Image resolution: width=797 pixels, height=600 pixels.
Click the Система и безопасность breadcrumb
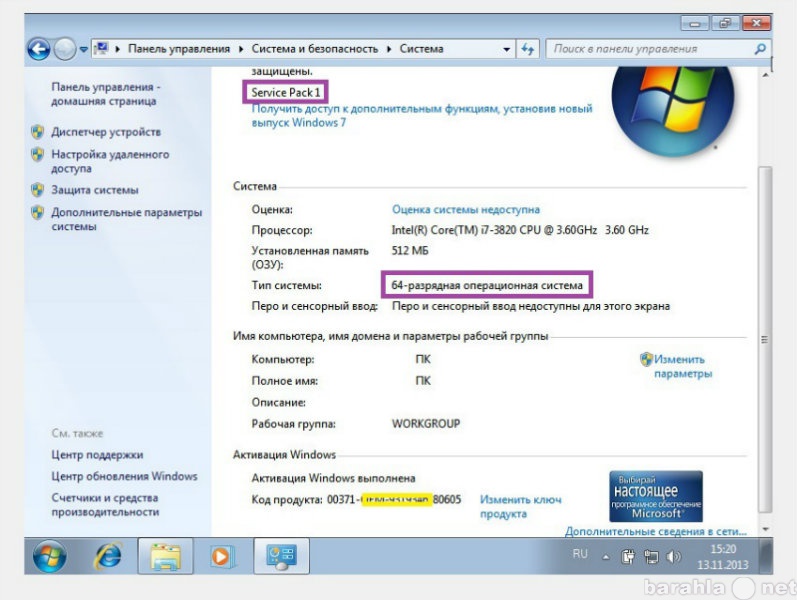(315, 49)
